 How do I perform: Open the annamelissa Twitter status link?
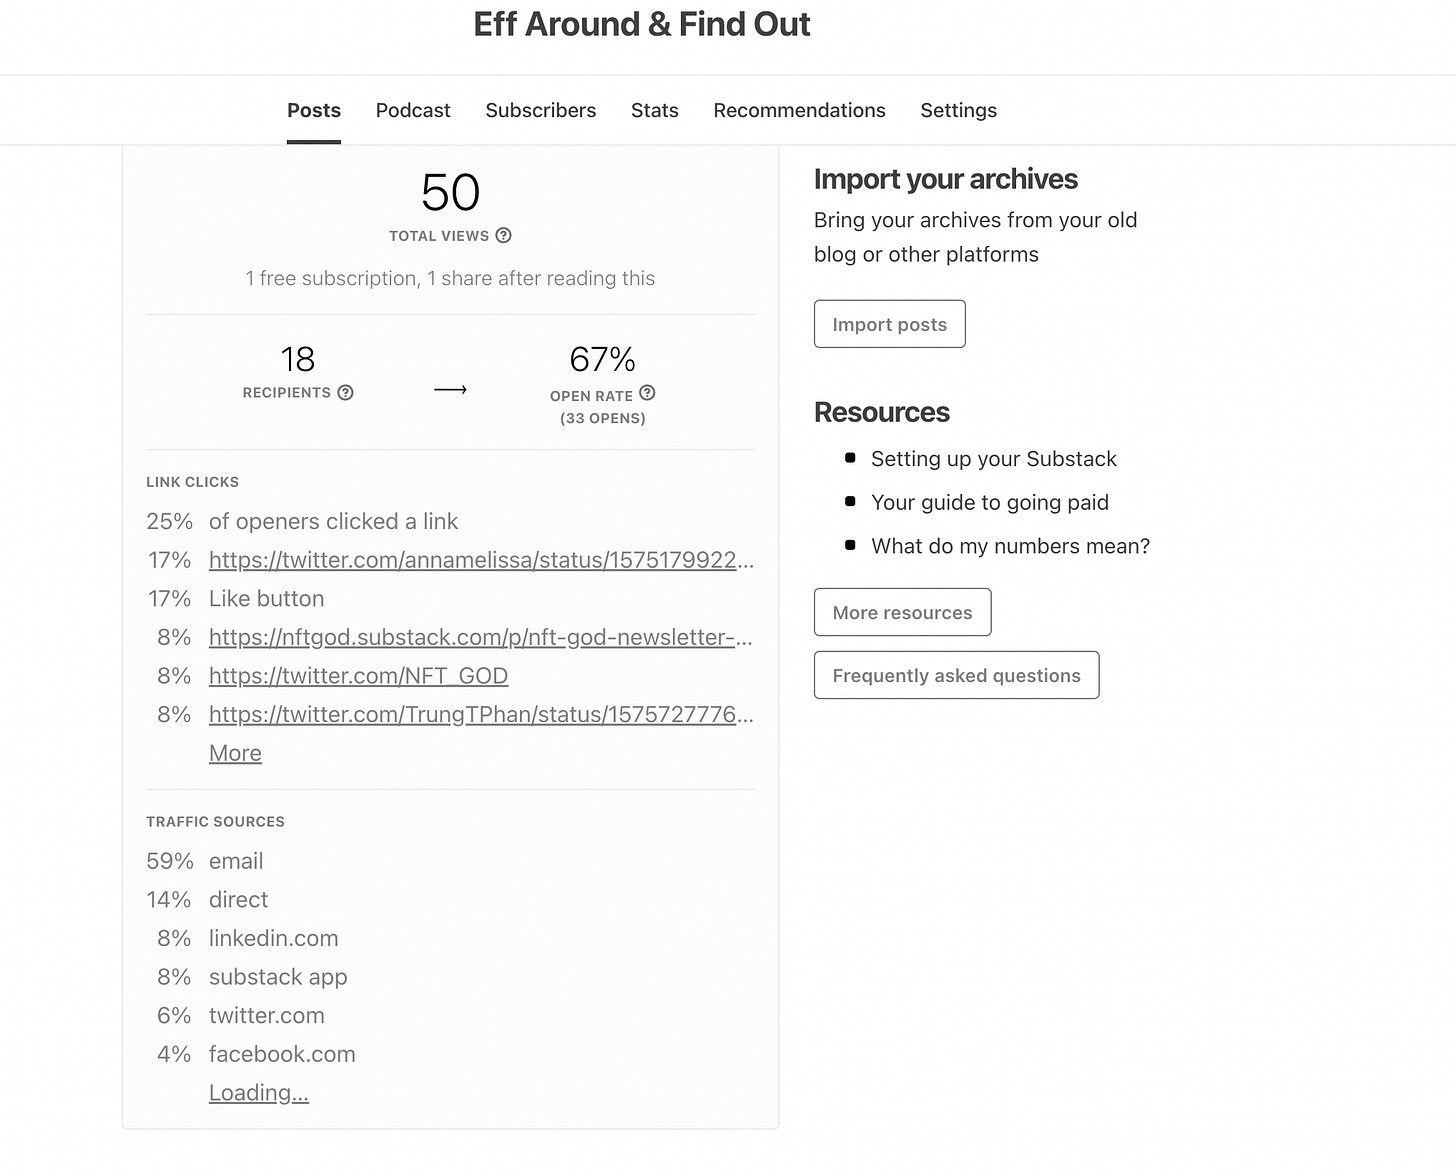480,560
